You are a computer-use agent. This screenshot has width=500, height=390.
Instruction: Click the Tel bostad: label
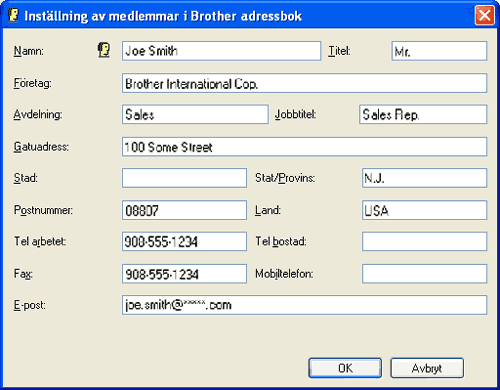tap(281, 241)
